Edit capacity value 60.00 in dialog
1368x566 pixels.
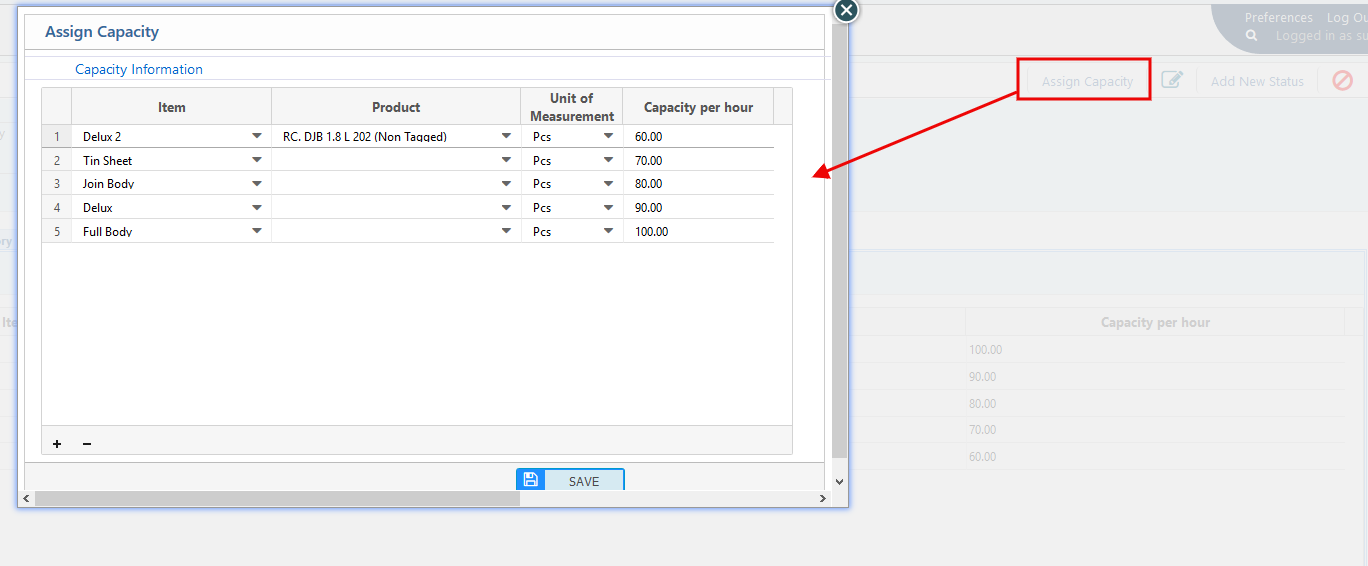(698, 136)
